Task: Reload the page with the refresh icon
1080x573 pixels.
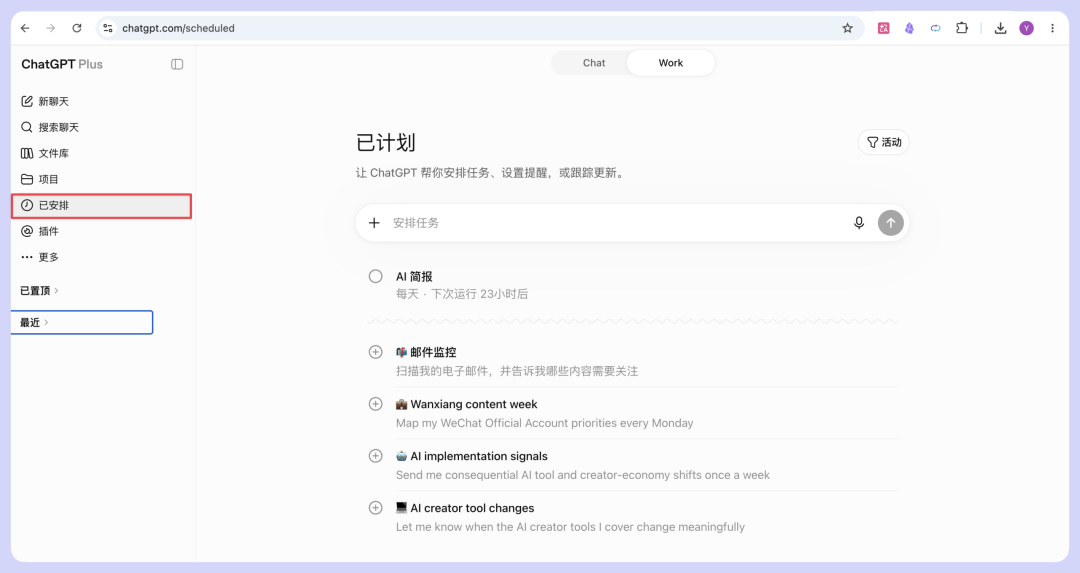Action: tap(77, 28)
